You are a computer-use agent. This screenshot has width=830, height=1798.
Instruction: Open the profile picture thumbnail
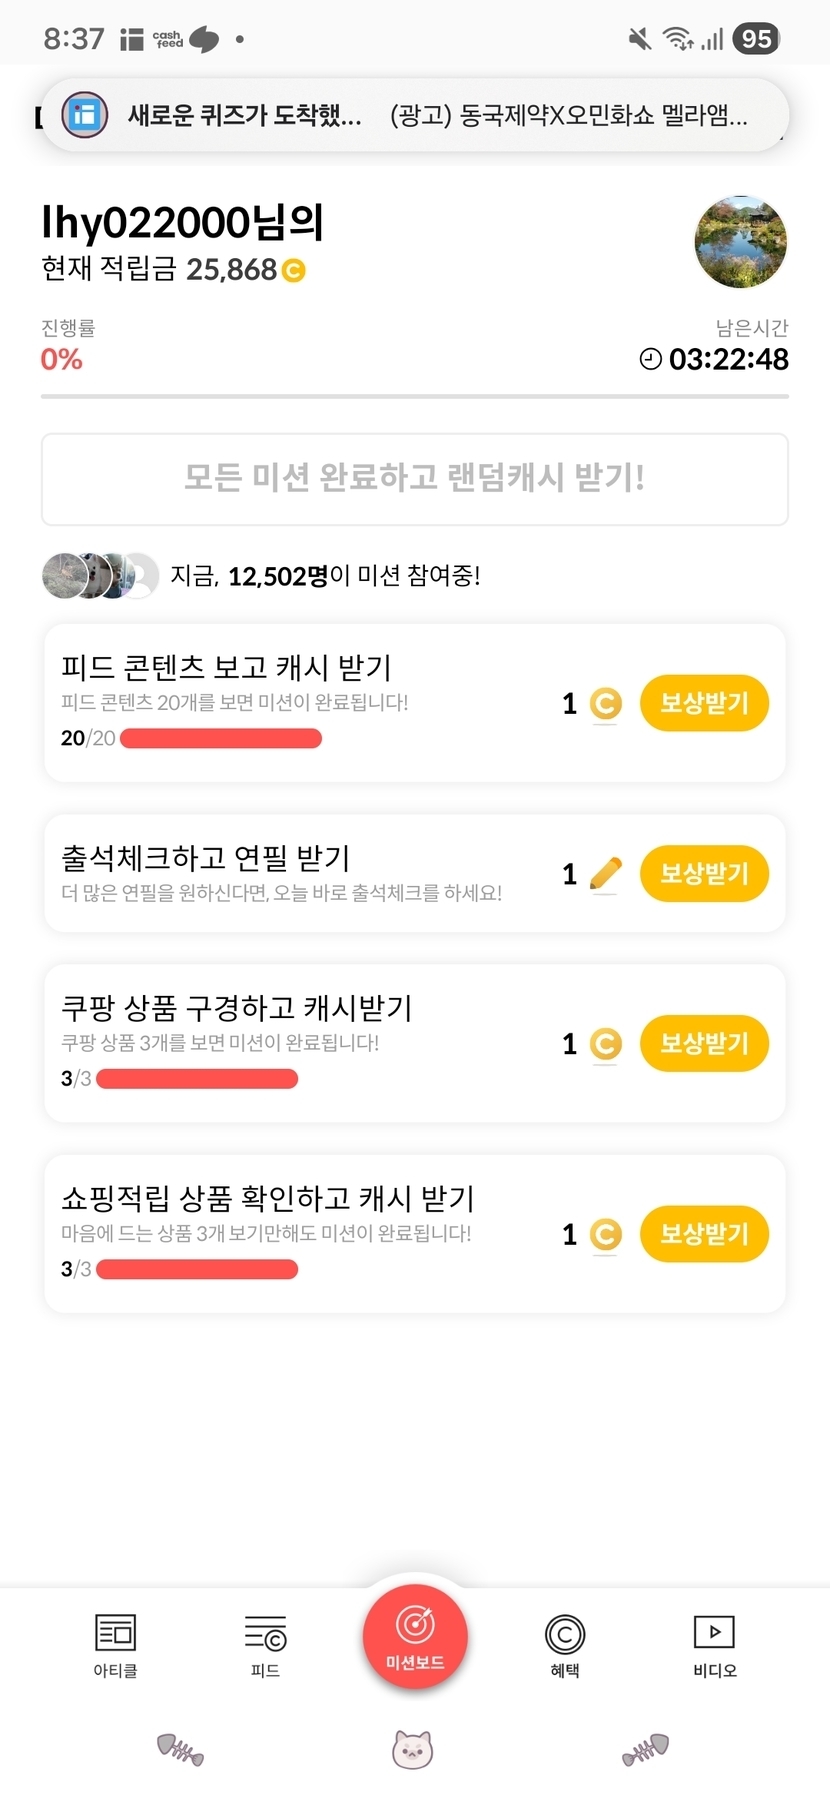coord(740,242)
